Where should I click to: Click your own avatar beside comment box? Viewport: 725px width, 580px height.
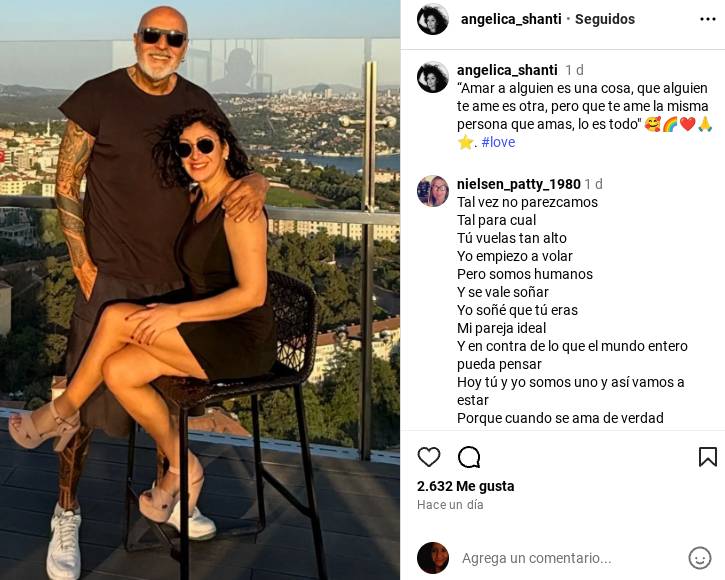click(x=432, y=558)
